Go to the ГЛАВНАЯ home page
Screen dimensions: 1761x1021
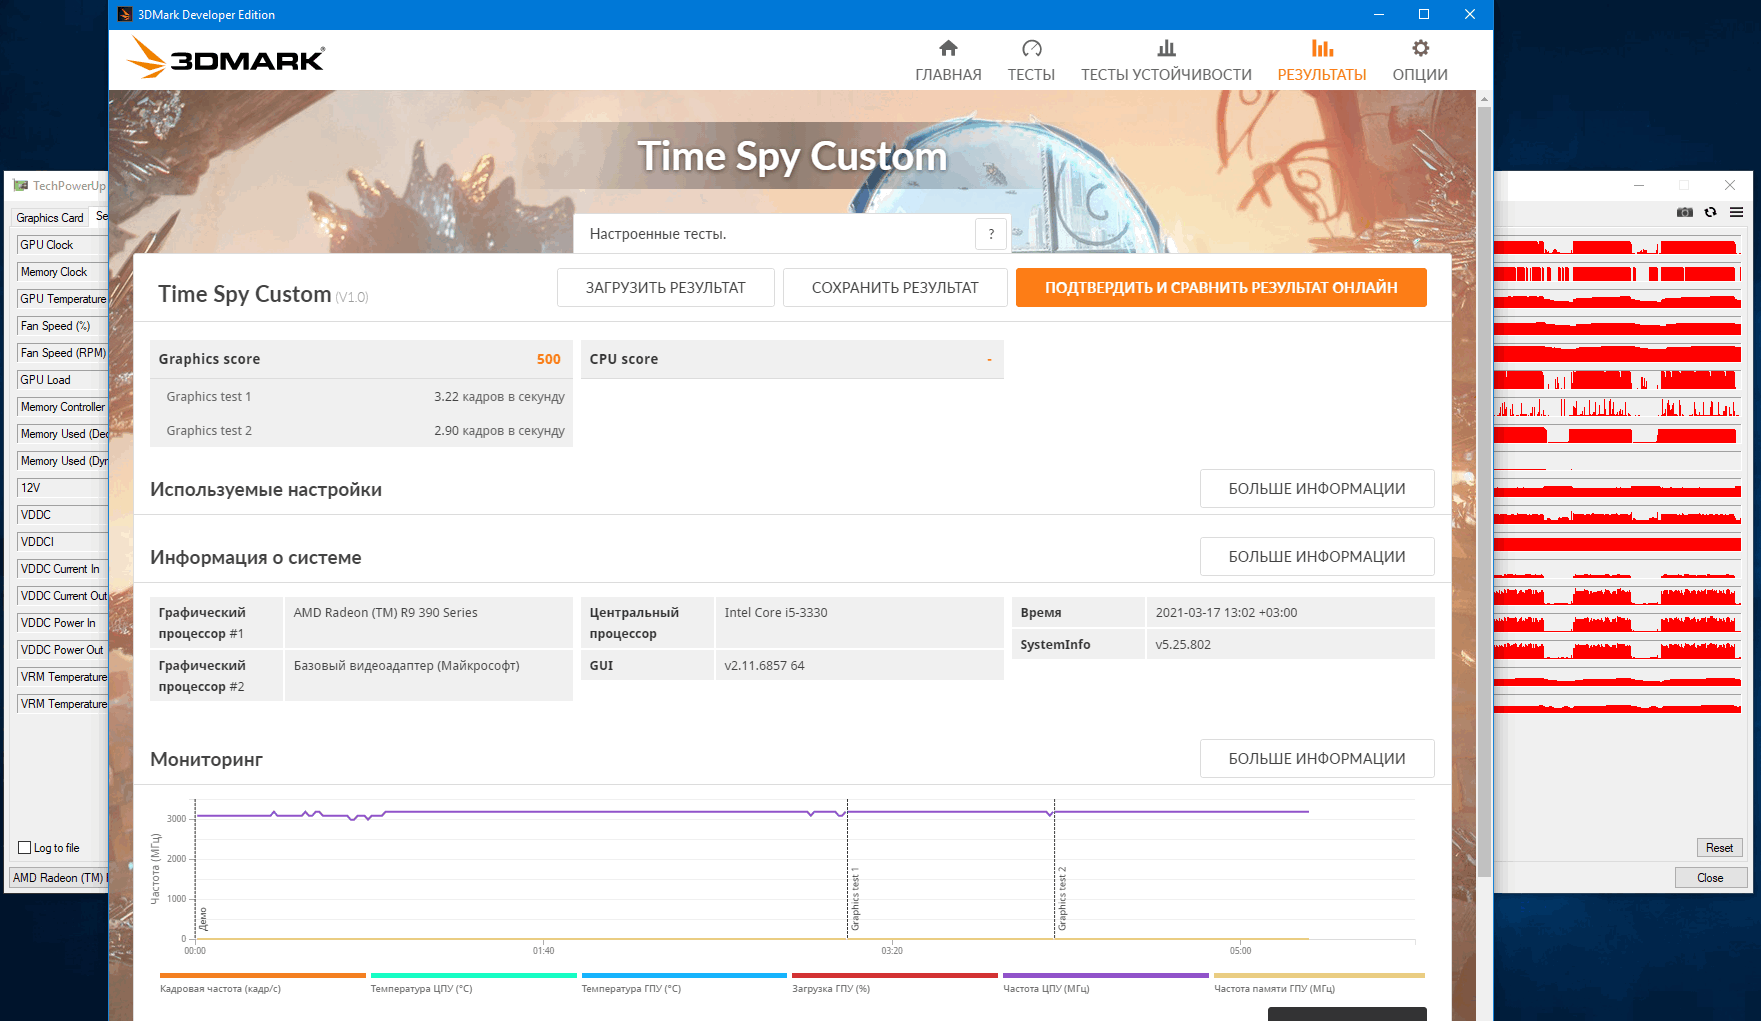[x=948, y=60]
